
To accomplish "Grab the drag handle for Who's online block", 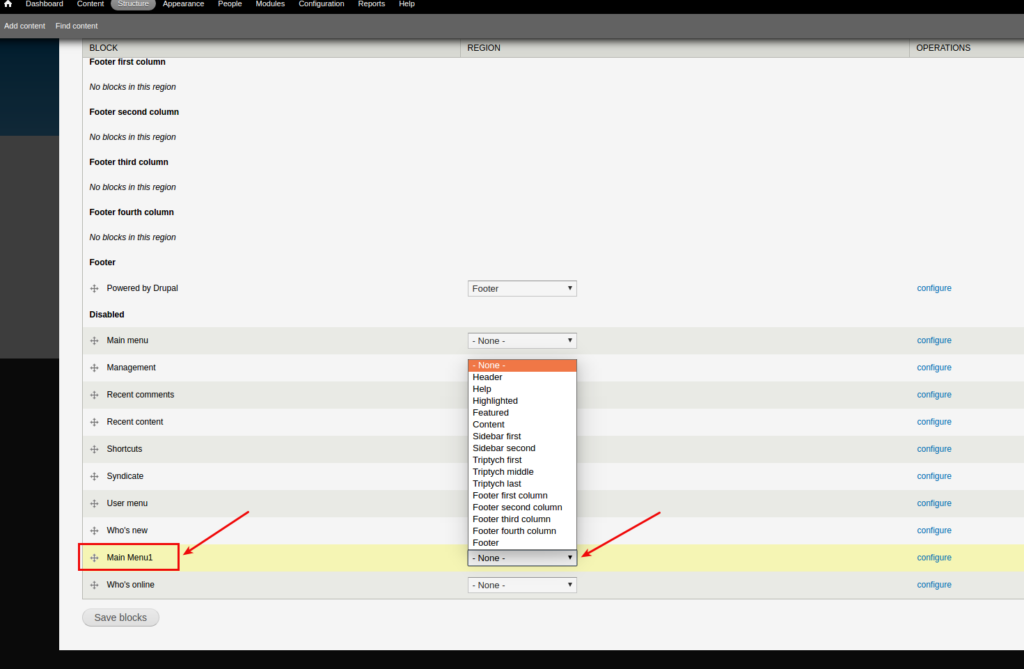I will [x=95, y=585].
